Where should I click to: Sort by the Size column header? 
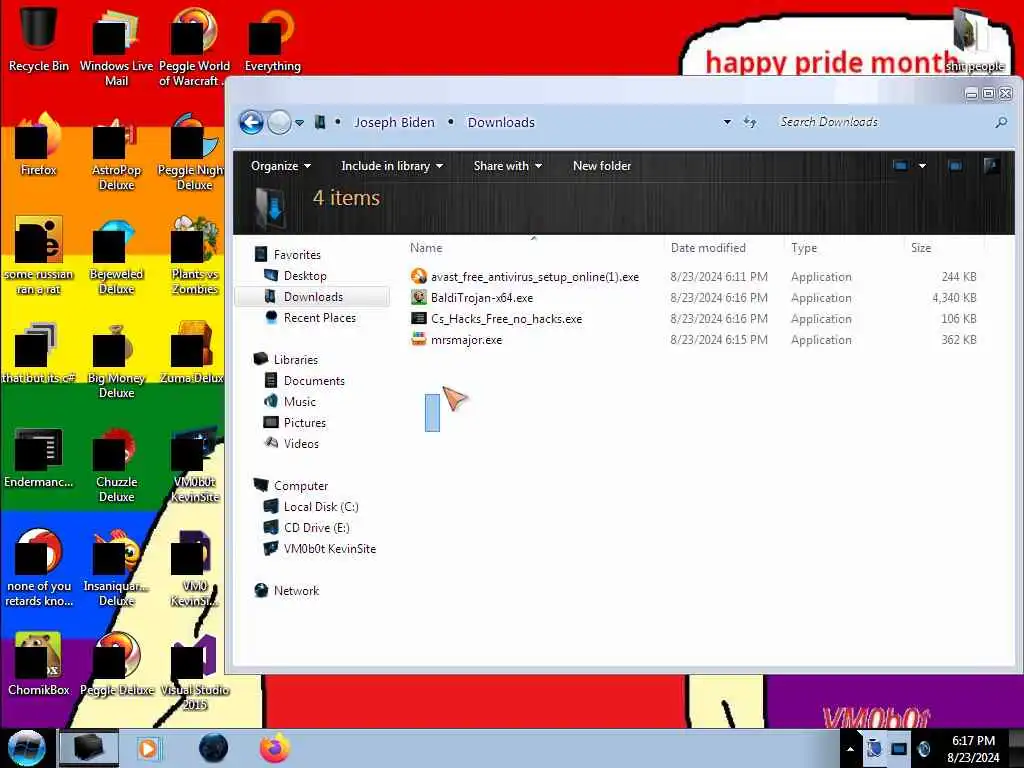tap(921, 248)
